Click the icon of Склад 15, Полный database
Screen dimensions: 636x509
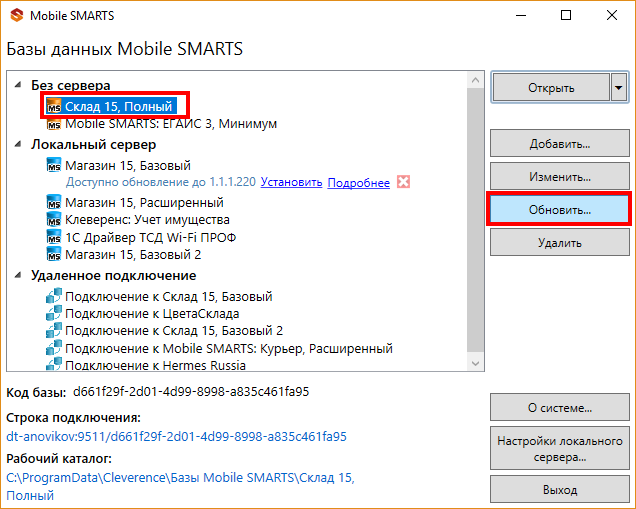54,106
